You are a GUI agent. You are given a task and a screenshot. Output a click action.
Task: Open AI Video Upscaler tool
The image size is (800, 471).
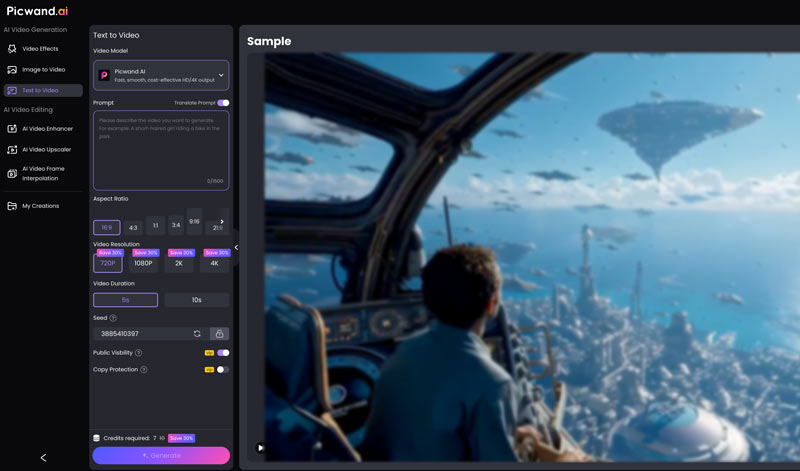(46, 149)
